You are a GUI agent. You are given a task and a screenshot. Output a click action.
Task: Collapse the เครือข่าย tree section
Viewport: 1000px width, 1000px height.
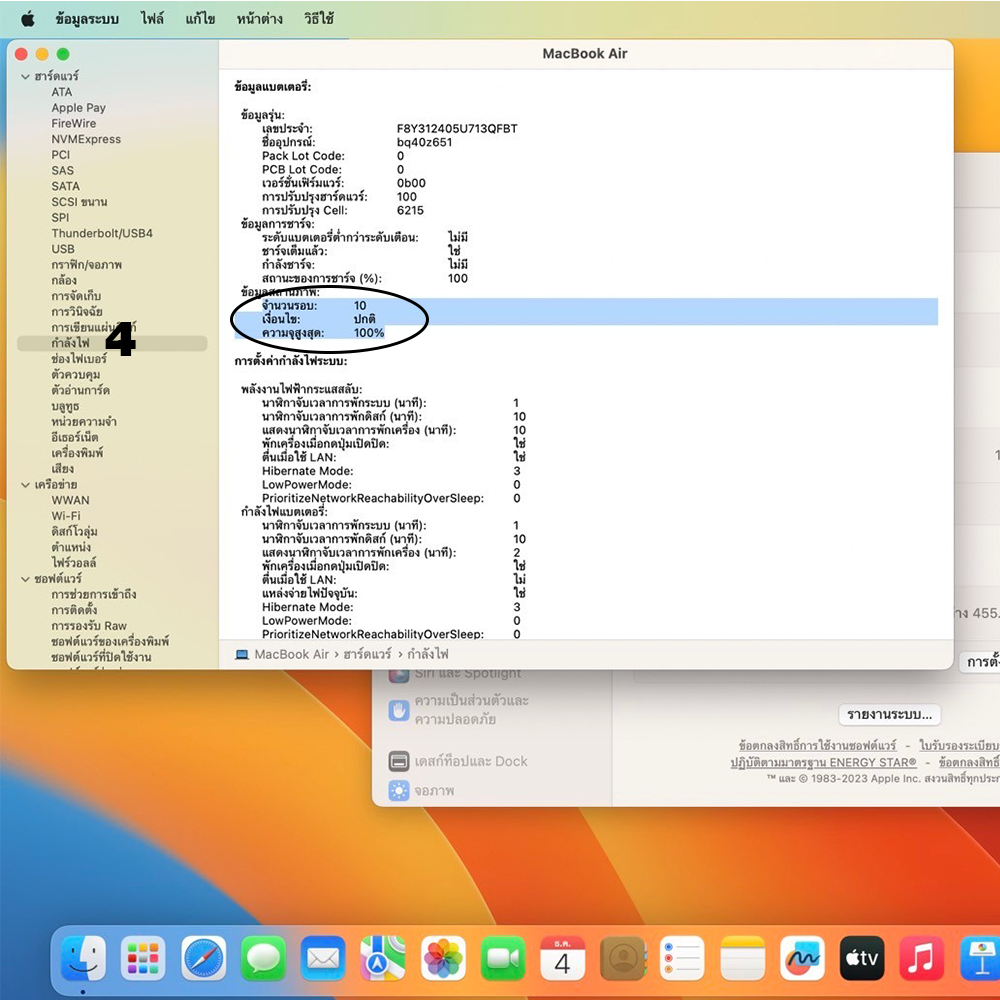25,485
